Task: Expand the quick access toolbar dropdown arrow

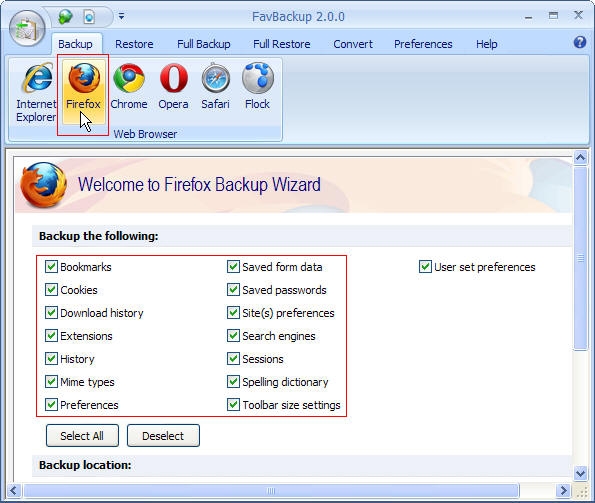Action: tap(121, 16)
